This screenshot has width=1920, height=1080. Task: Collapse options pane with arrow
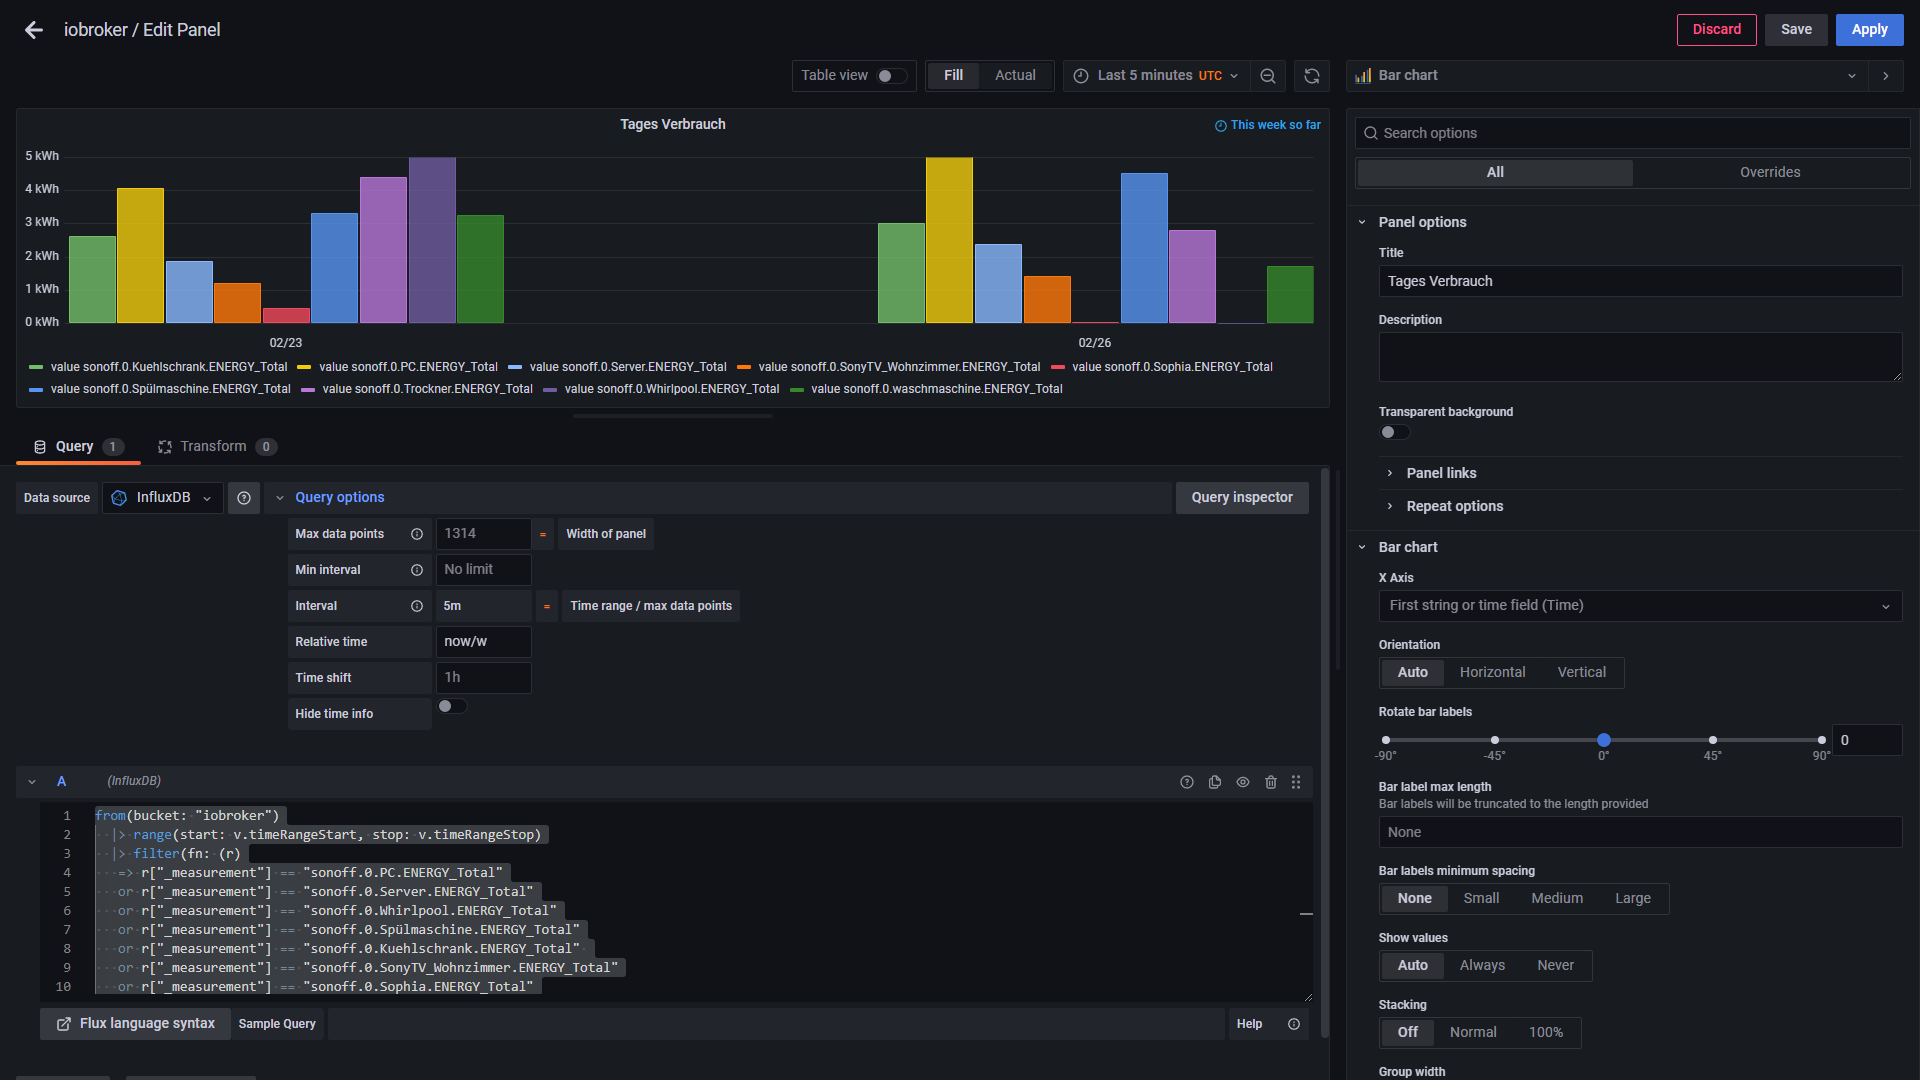(x=1886, y=76)
